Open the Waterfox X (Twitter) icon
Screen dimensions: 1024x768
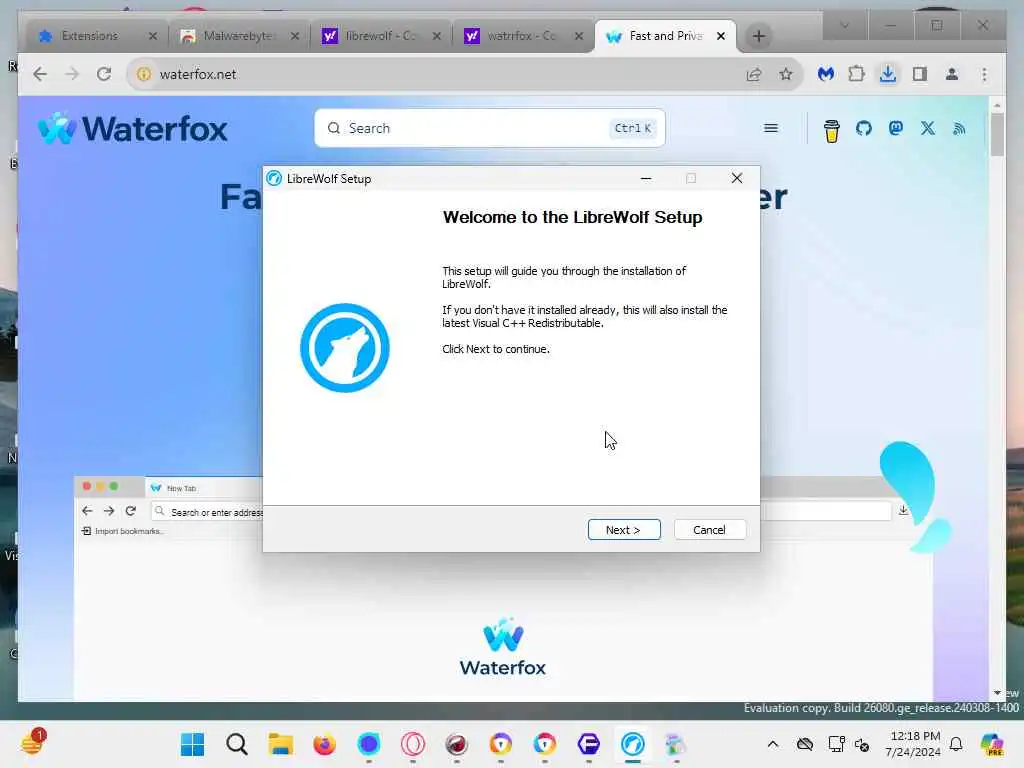(x=927, y=129)
